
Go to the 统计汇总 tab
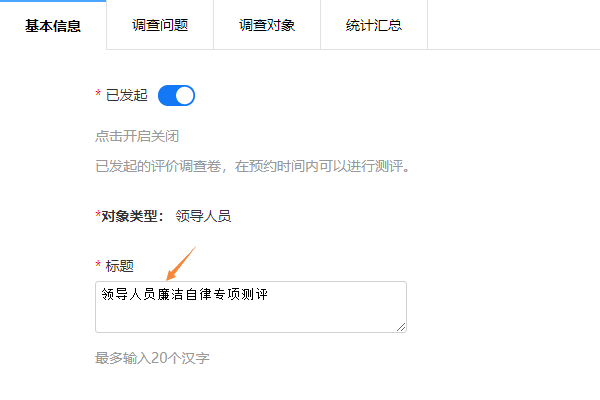[374, 25]
